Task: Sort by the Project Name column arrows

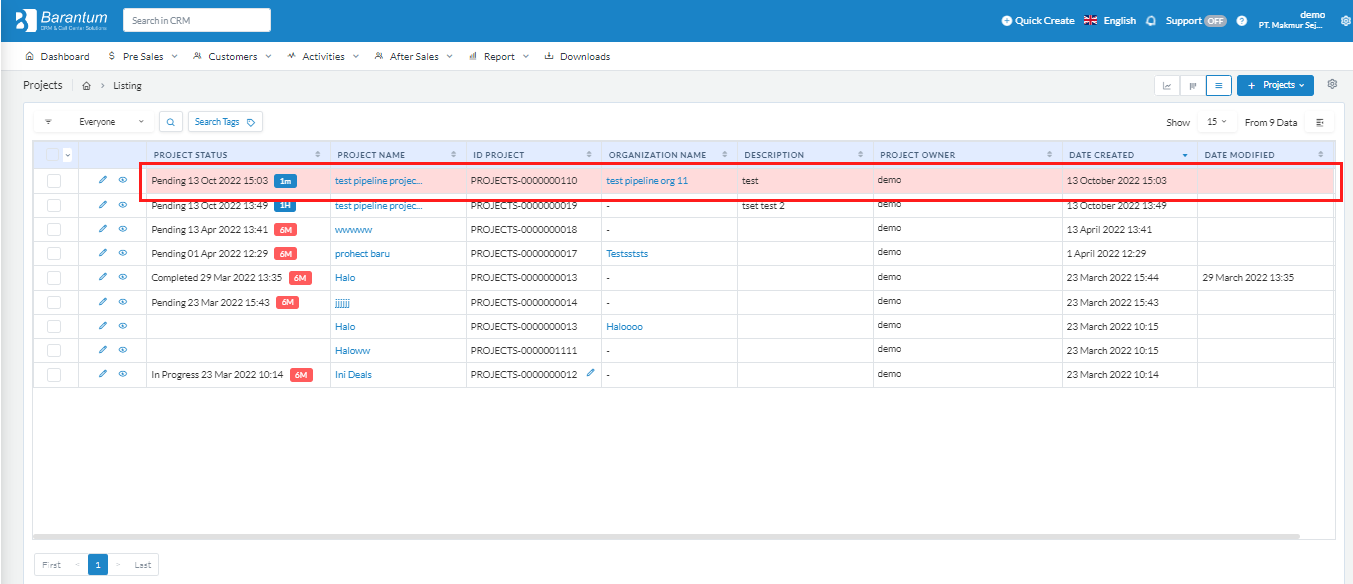Action: coord(454,155)
